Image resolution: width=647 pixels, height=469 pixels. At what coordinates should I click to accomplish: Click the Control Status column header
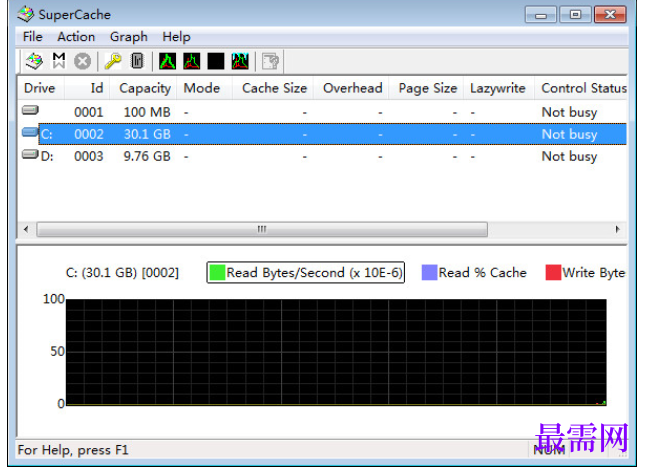click(x=581, y=88)
